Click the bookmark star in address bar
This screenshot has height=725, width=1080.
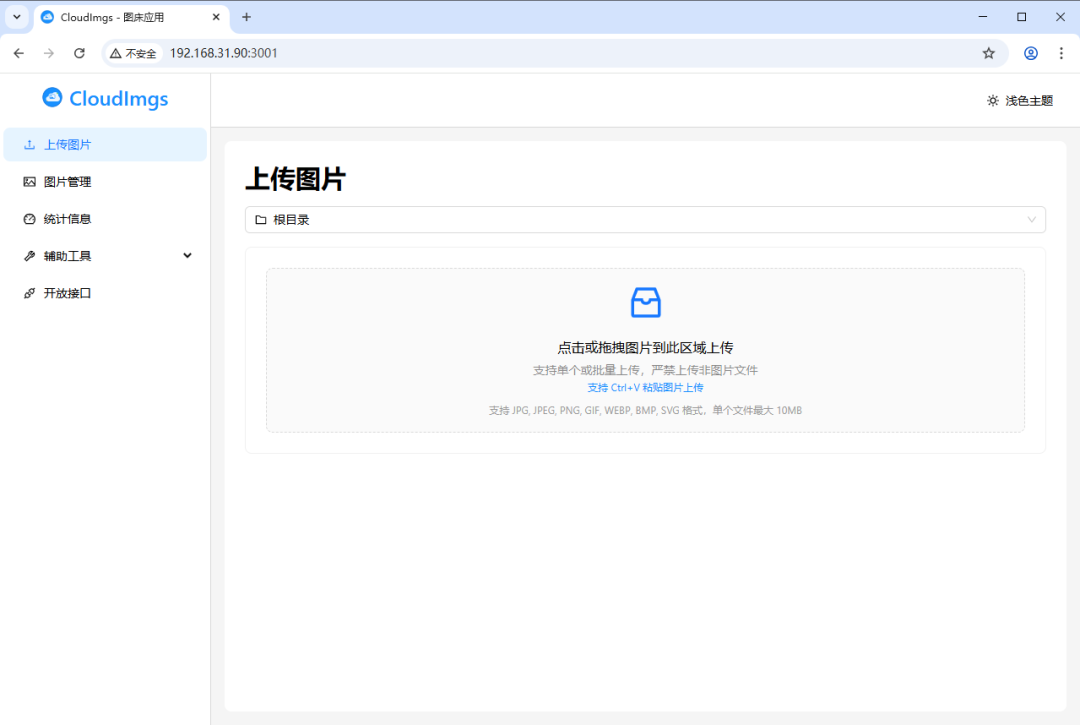point(989,53)
